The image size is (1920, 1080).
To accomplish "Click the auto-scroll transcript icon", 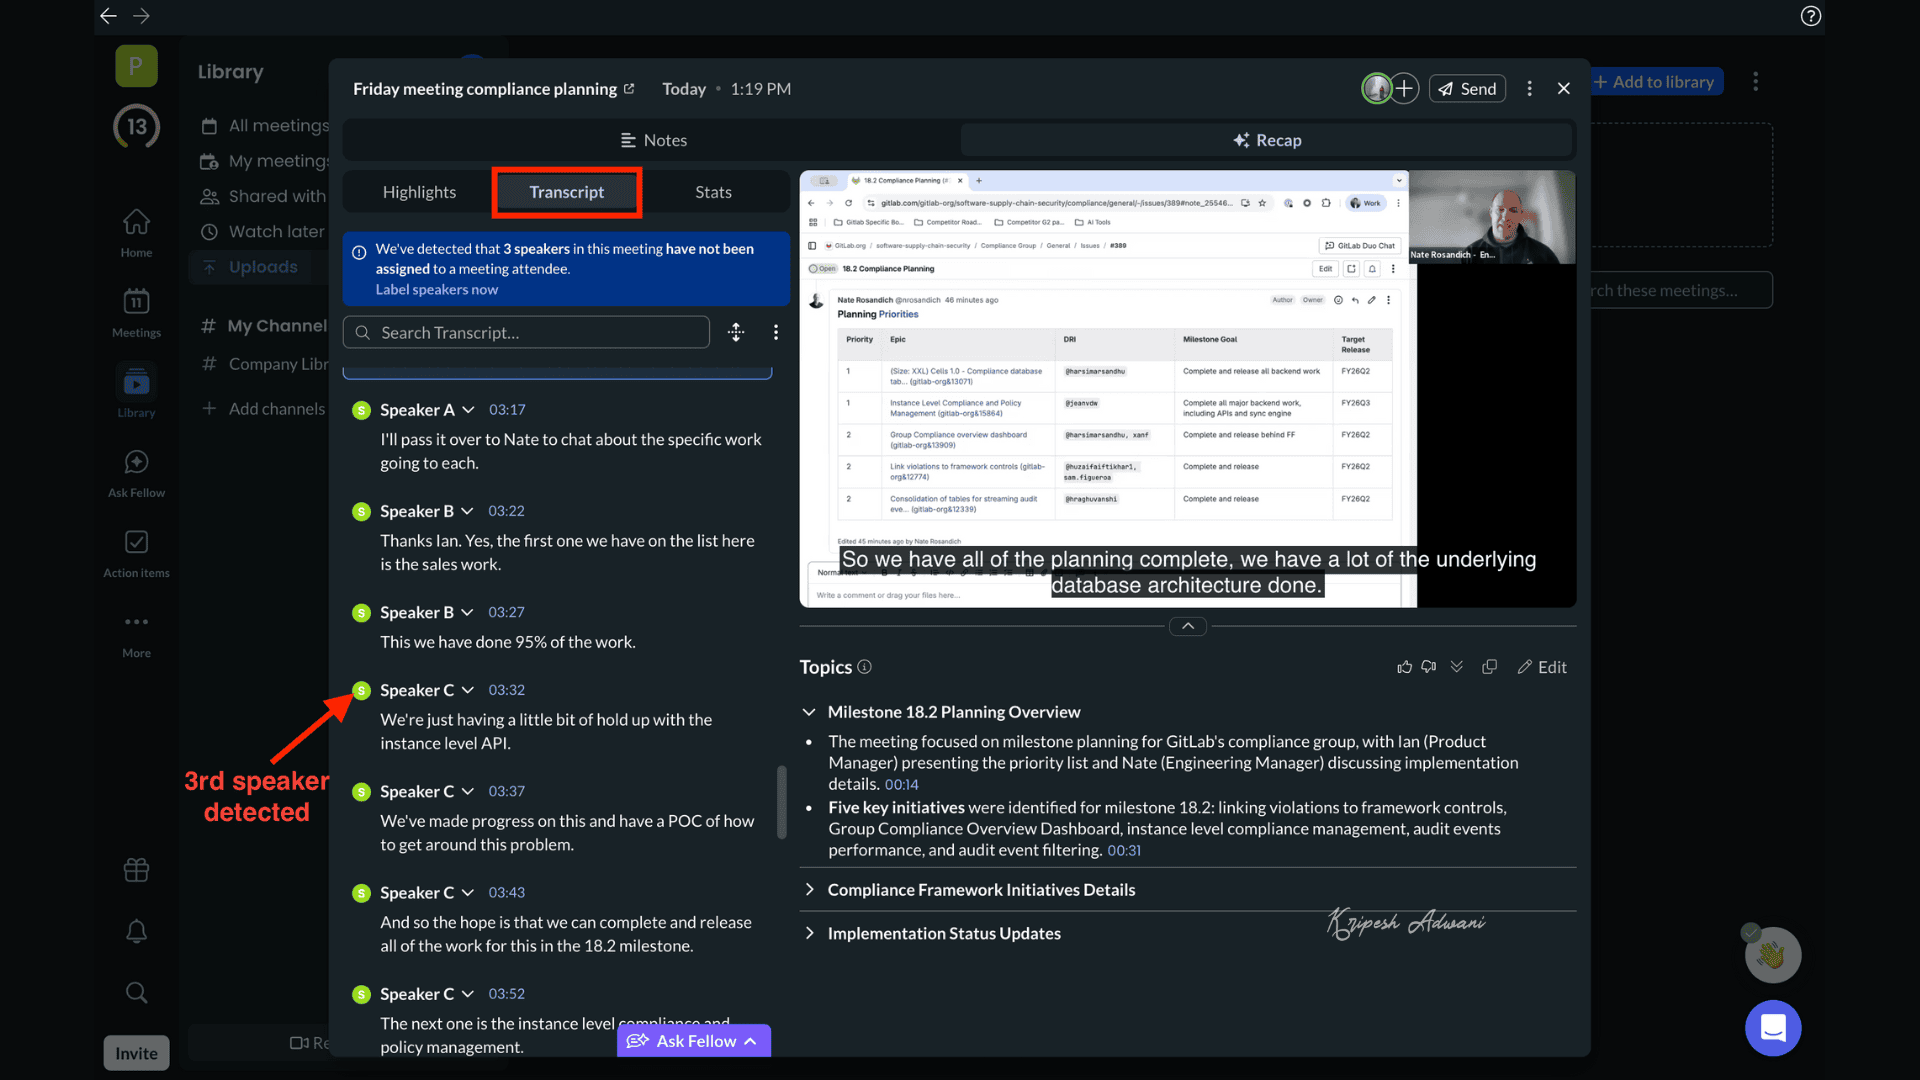I will (736, 333).
